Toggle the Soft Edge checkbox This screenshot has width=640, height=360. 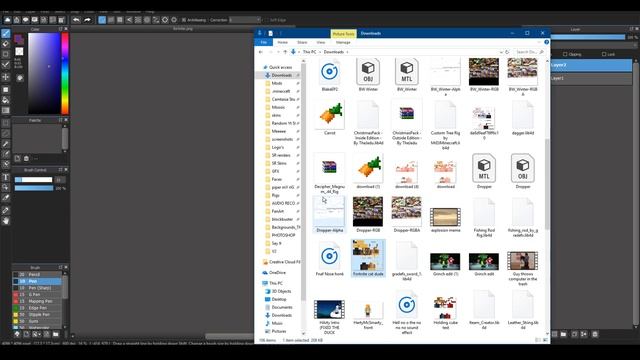(267, 20)
